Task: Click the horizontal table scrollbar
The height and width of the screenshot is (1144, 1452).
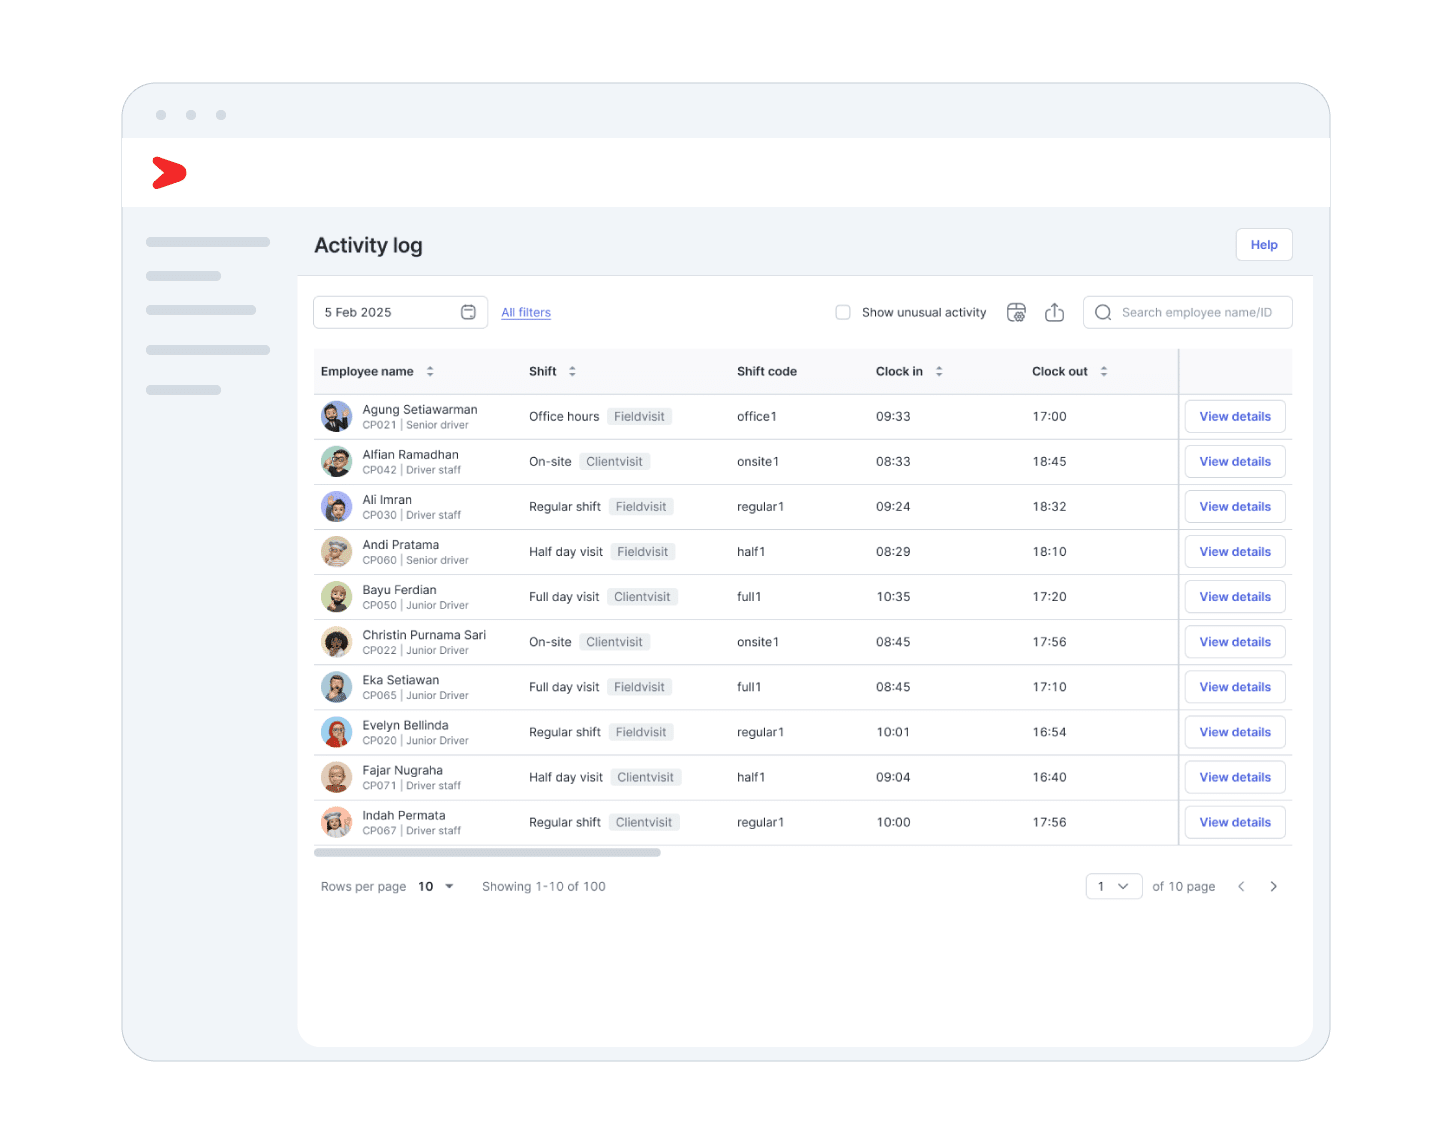Action: click(487, 853)
